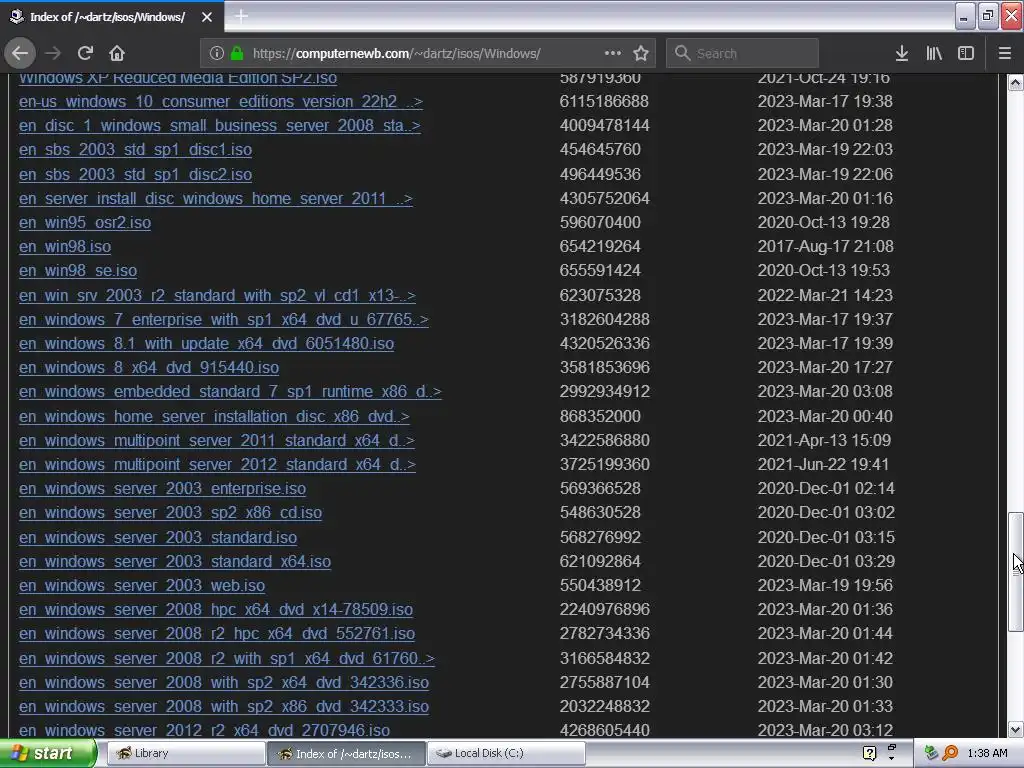The width and height of the screenshot is (1024, 768).
Task: View the green padlock connection details
Action: pyautogui.click(x=236, y=54)
